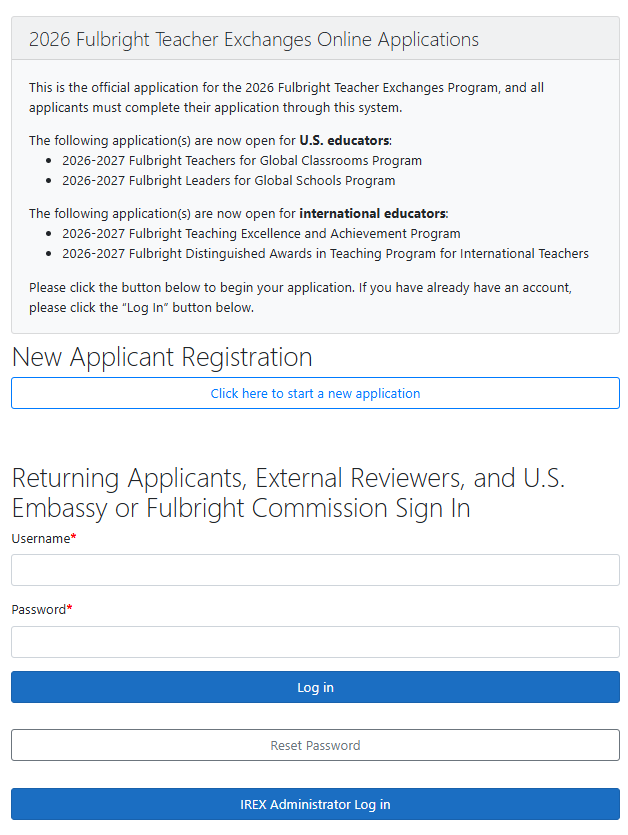
Task: Focus the Username input field
Action: coord(315,570)
